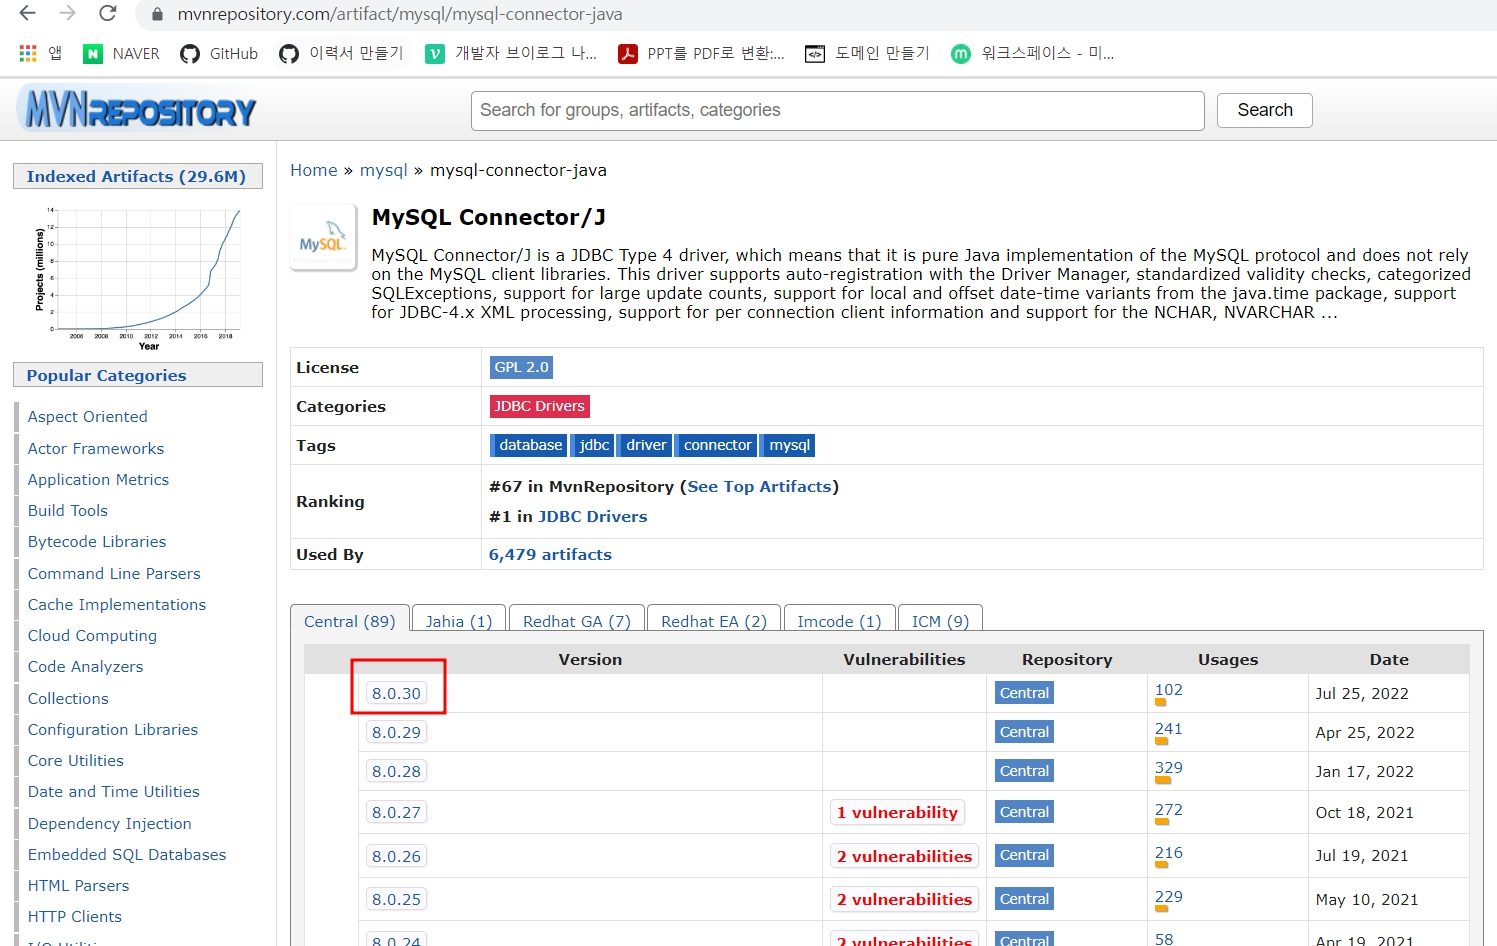Click Central repository badge for 8.0.30
The width and height of the screenshot is (1497, 946).
1024,693
